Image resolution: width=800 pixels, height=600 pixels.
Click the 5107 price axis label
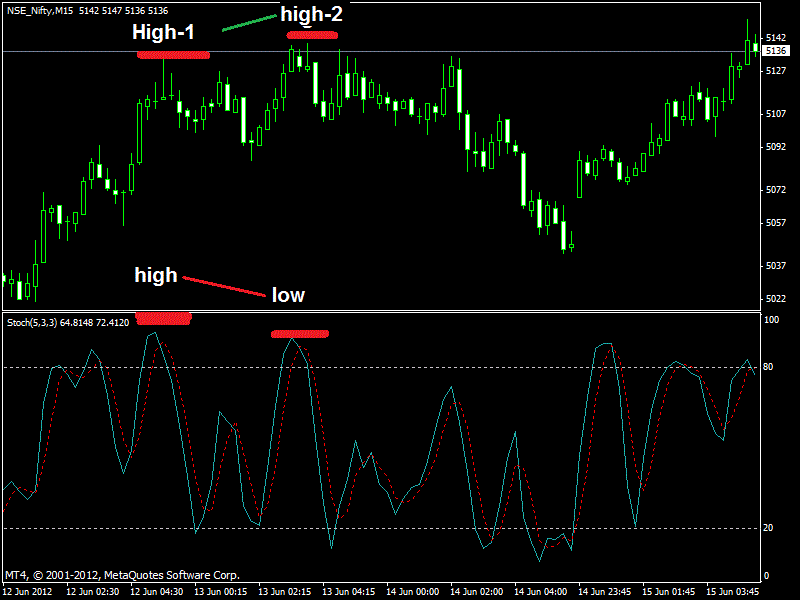pos(776,114)
